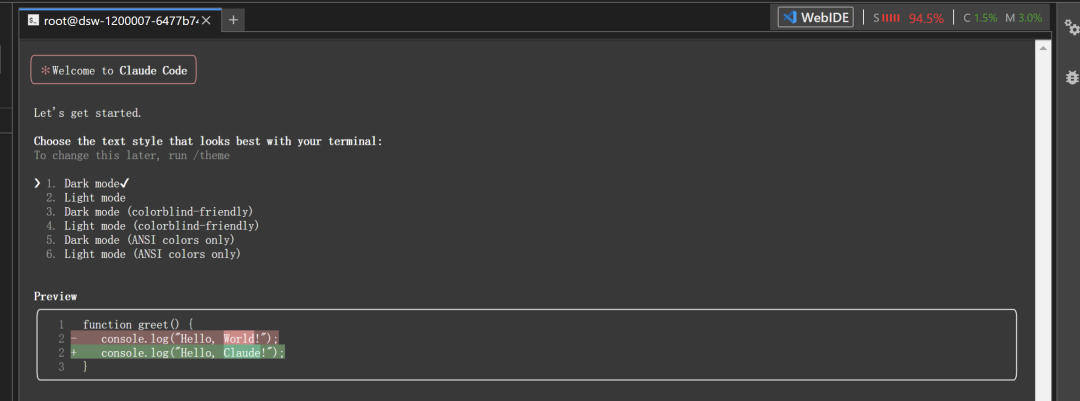Select Dark mode (ANSI colors only)

(x=149, y=240)
